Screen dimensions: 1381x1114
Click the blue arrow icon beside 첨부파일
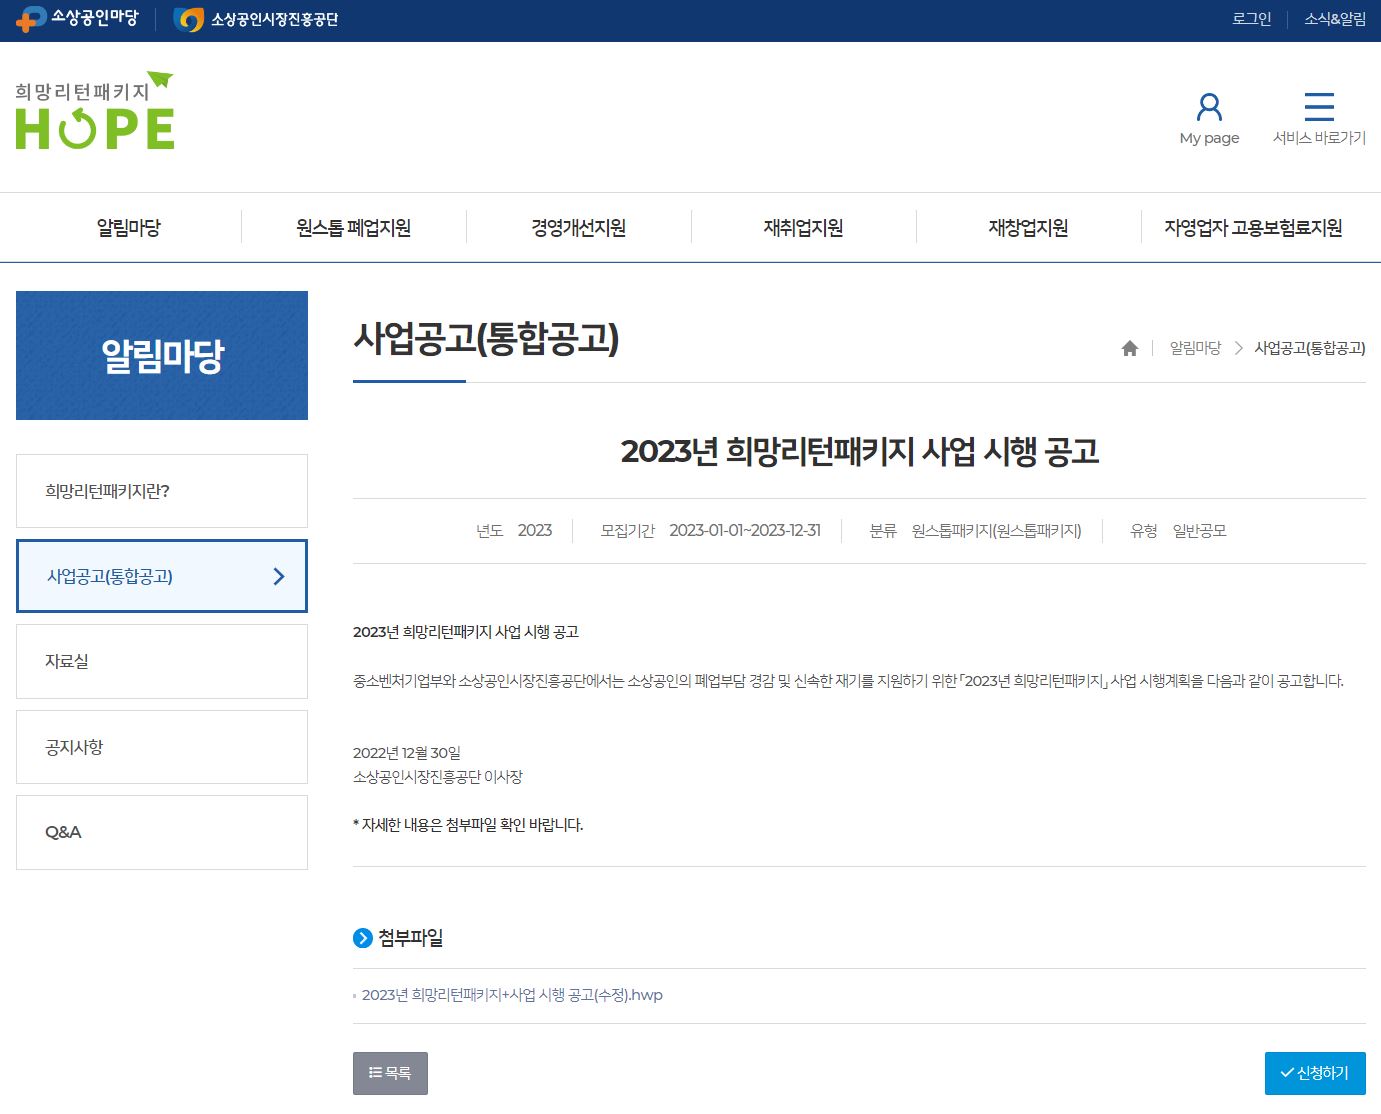pos(362,938)
